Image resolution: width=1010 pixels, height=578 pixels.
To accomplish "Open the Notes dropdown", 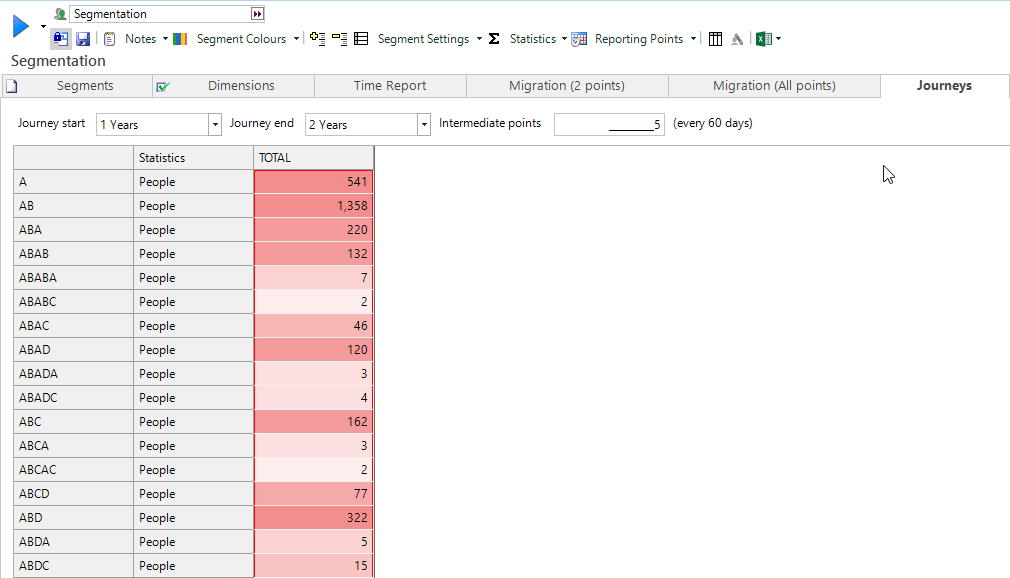I will click(140, 39).
